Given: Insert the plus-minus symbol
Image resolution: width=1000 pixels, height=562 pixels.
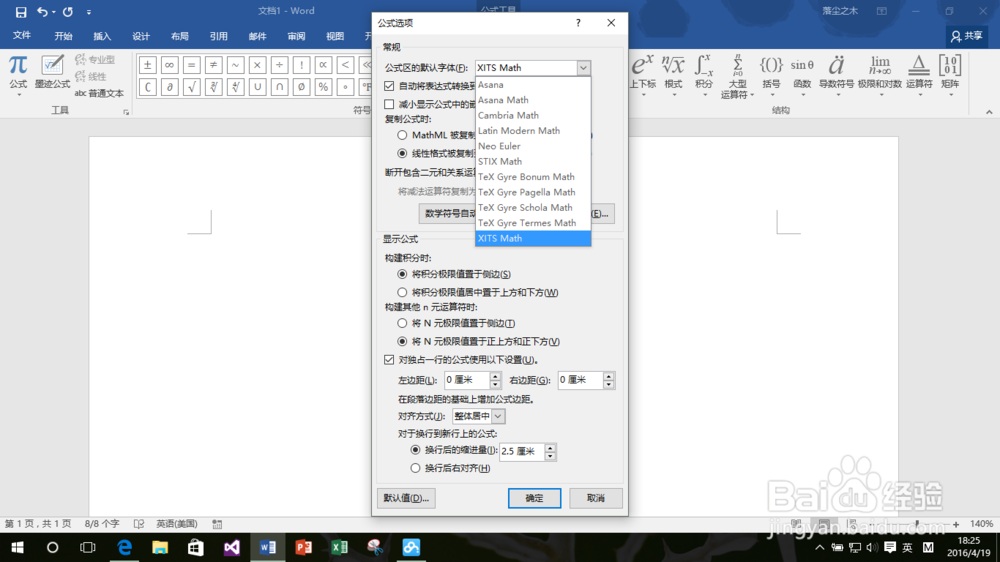Looking at the screenshot, I should (147, 65).
